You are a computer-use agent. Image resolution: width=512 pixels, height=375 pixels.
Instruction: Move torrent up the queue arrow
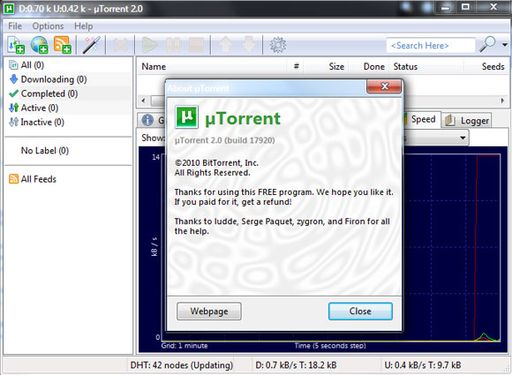coord(226,45)
